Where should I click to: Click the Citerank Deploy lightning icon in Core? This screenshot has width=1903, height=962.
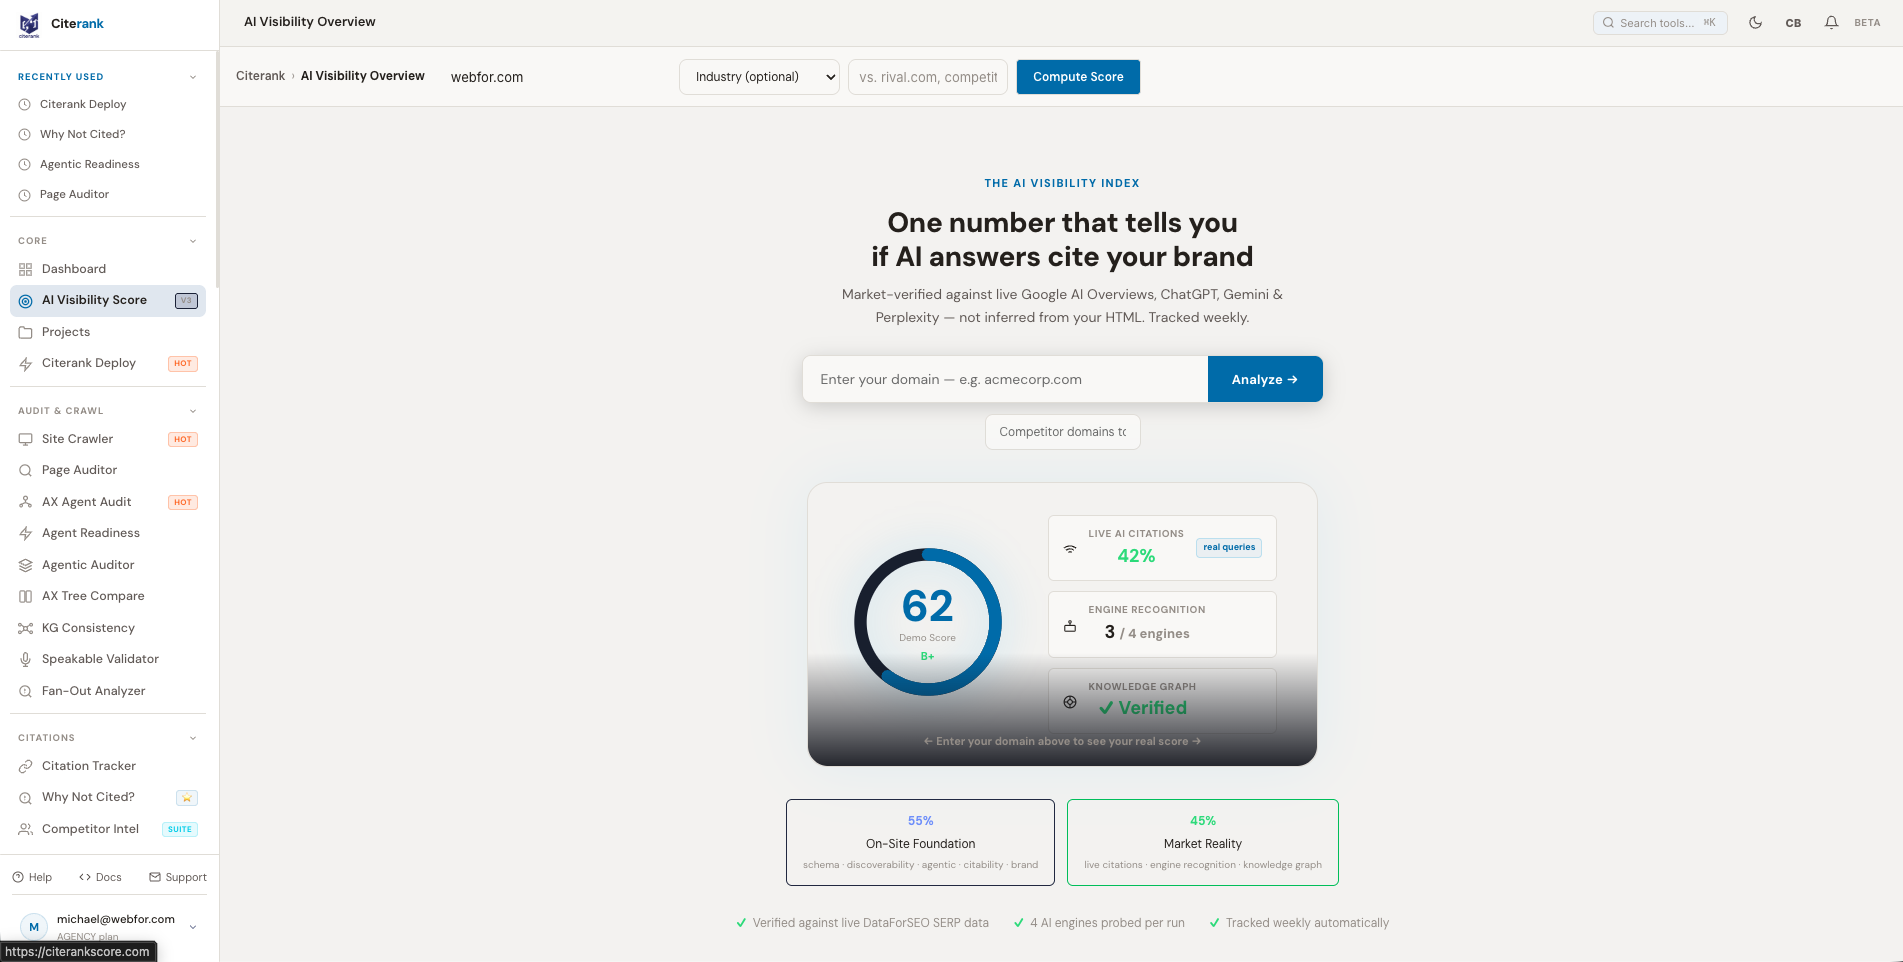coord(26,363)
